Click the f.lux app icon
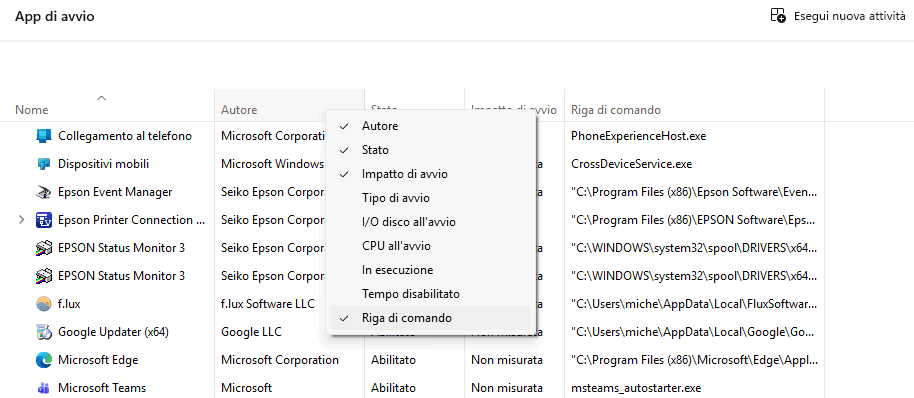914x398 pixels. 44,304
